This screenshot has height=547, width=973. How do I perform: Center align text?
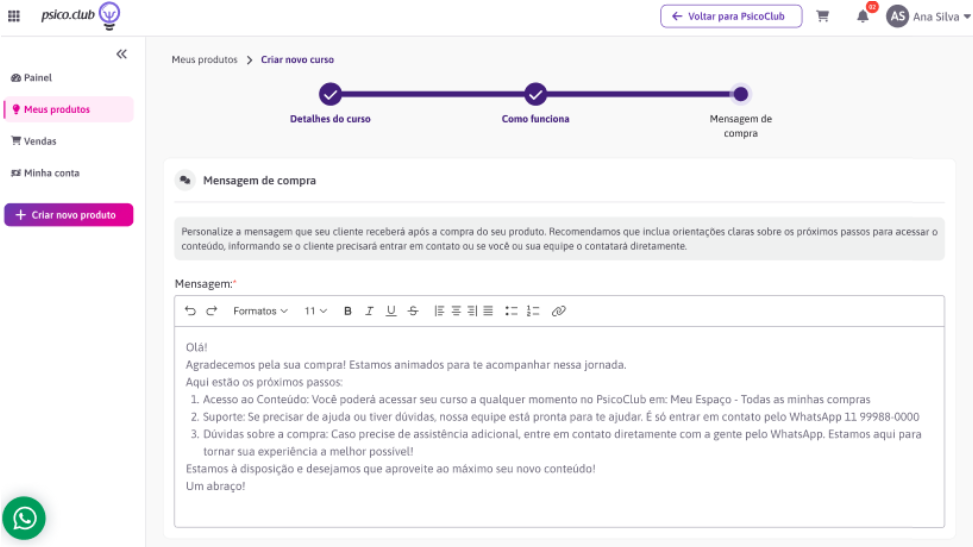coord(455,311)
